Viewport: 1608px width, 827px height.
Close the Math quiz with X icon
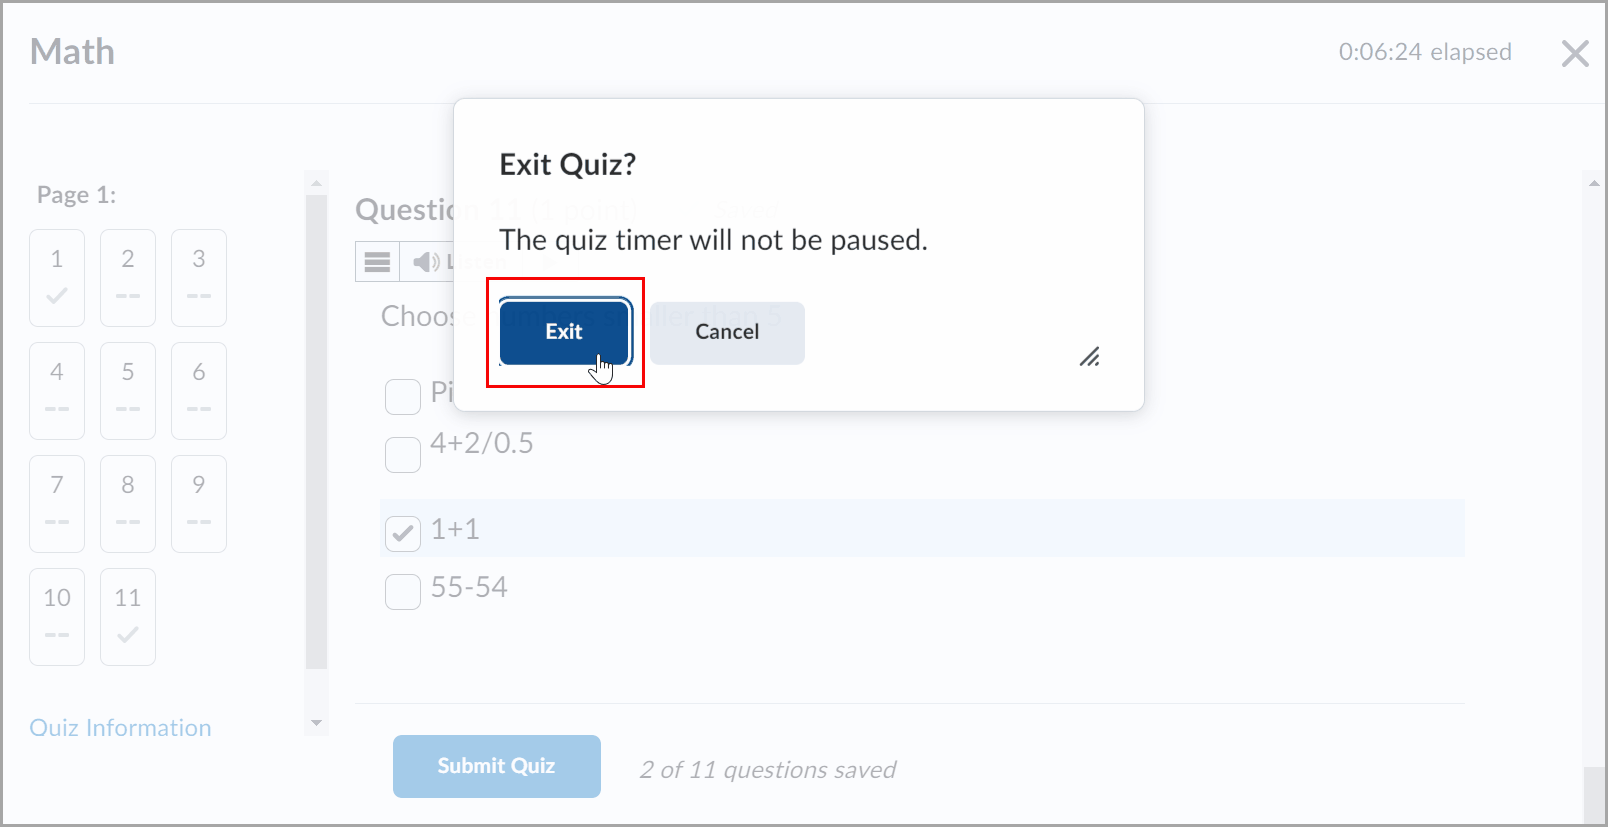point(1575,54)
